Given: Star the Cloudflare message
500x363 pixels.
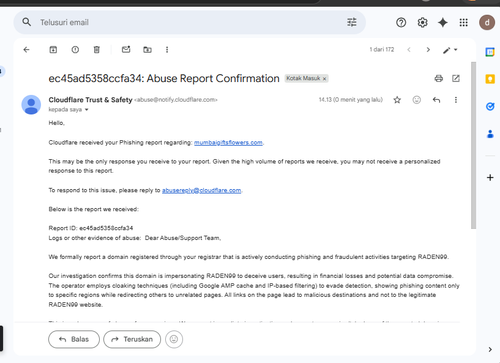Looking at the screenshot, I should click(397, 100).
